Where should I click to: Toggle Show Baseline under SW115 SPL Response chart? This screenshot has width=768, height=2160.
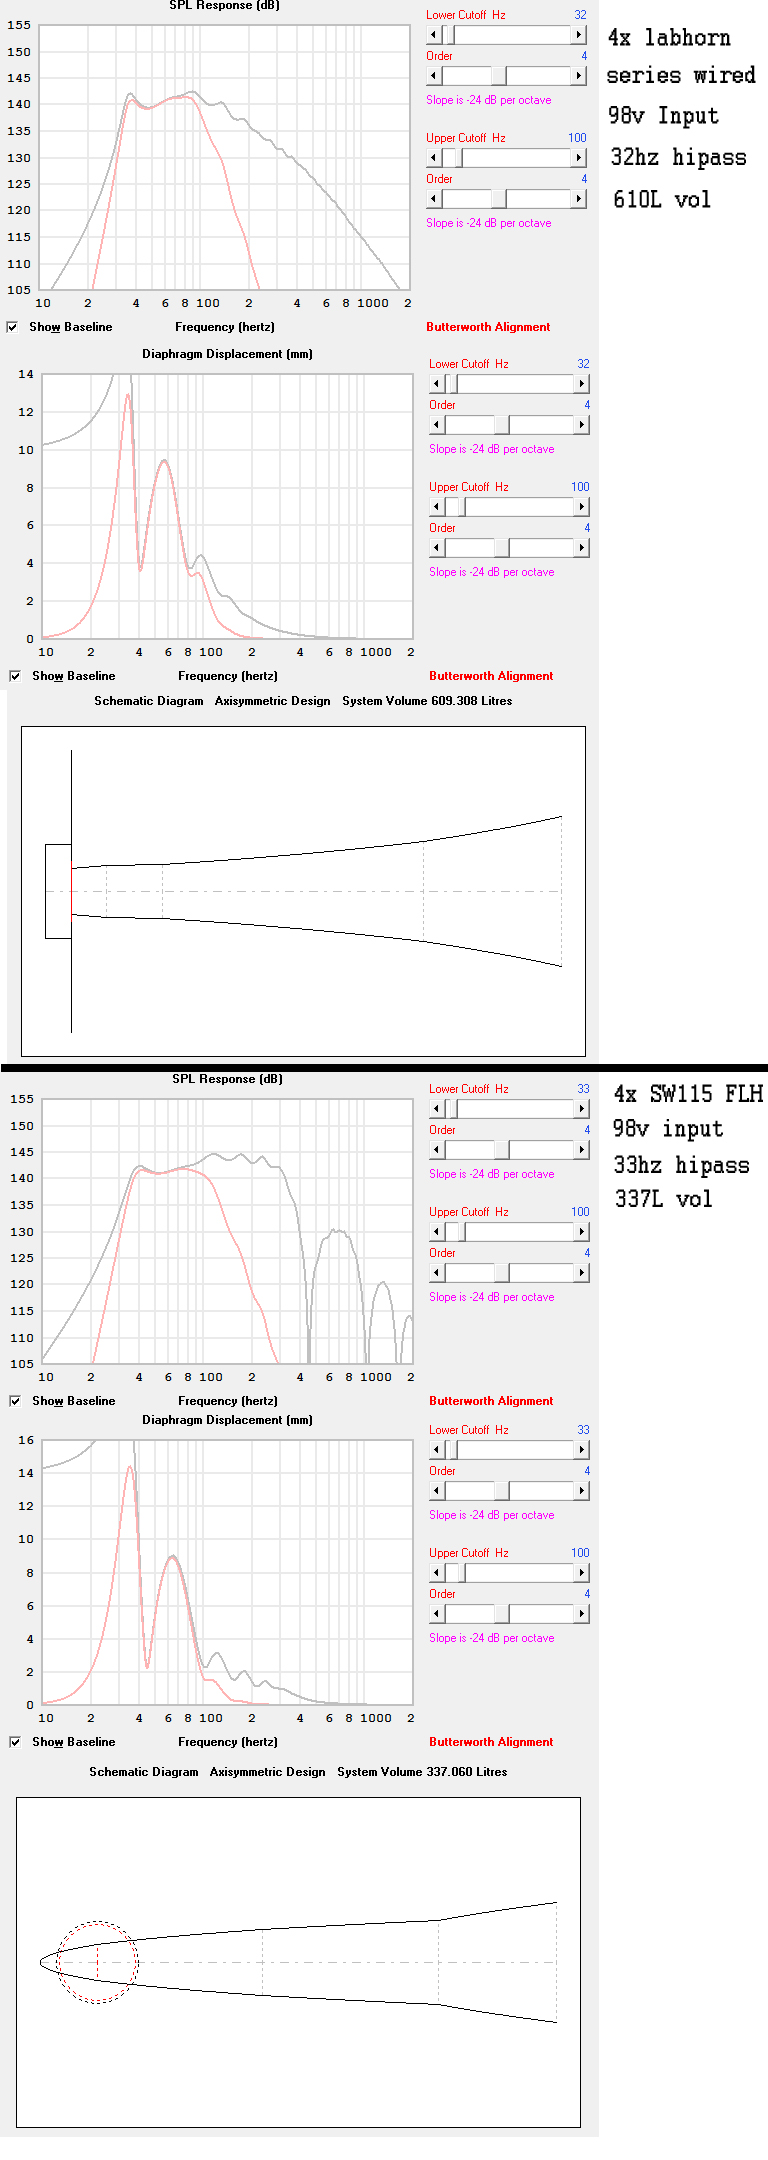point(15,1401)
